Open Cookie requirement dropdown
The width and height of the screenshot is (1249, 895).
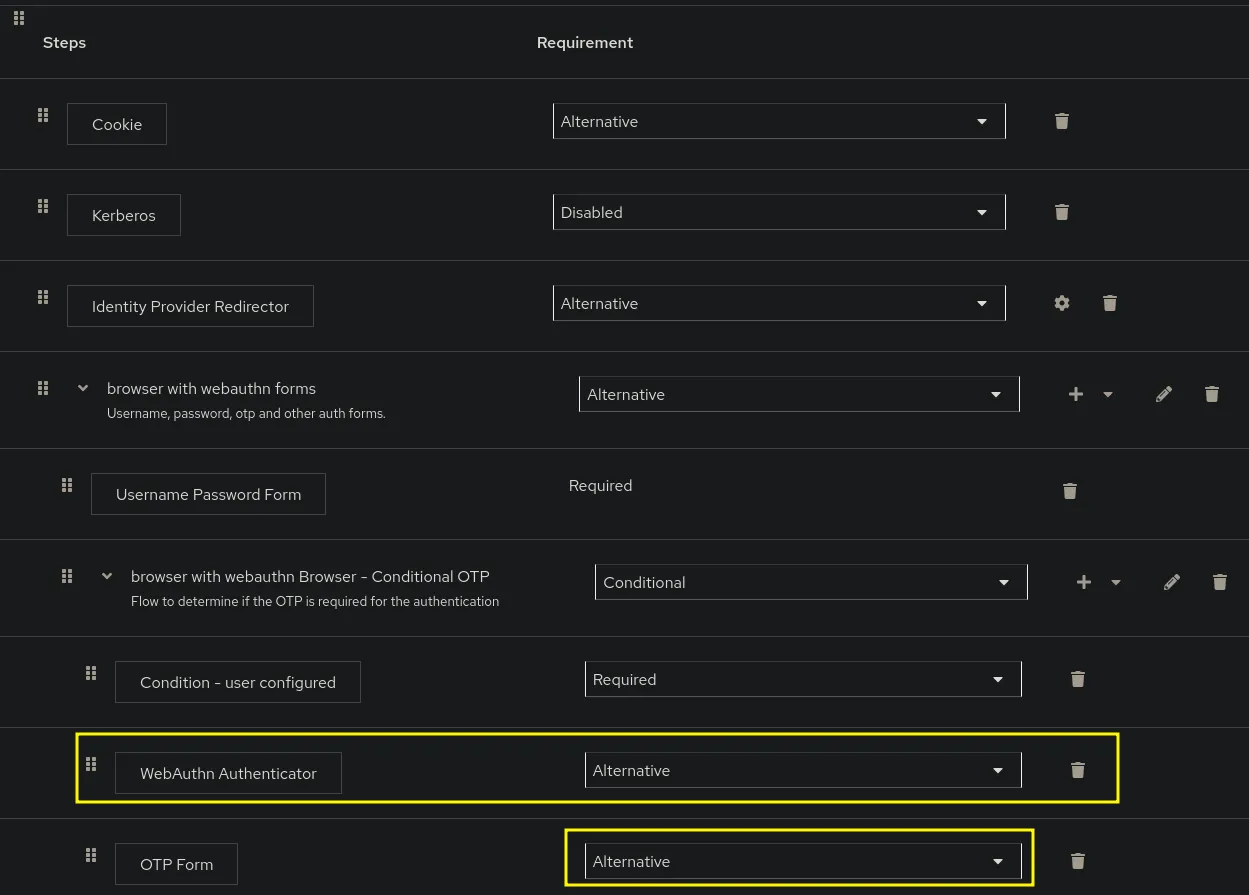pos(779,122)
